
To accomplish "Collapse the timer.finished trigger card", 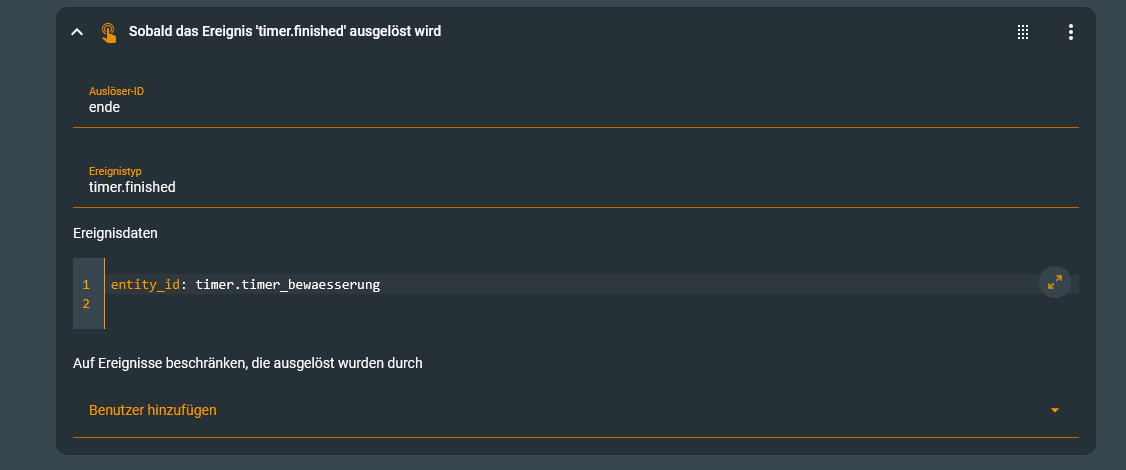I will (x=77, y=32).
